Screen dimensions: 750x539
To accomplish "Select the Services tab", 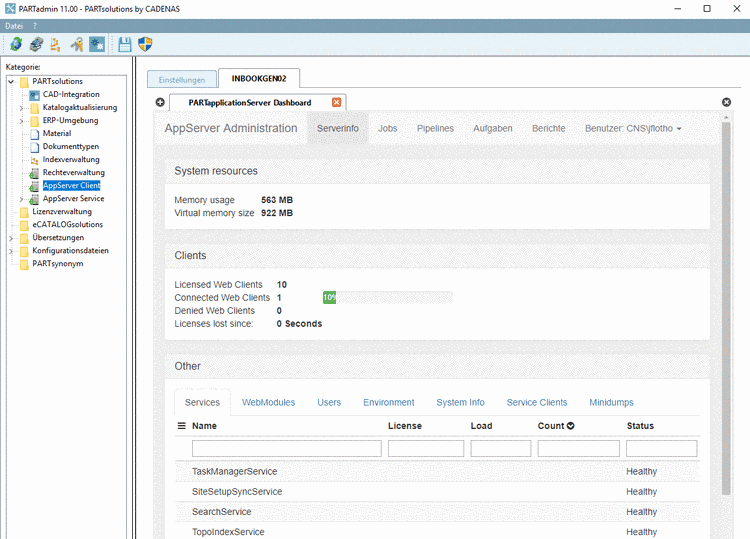I will pyautogui.click(x=202, y=402).
